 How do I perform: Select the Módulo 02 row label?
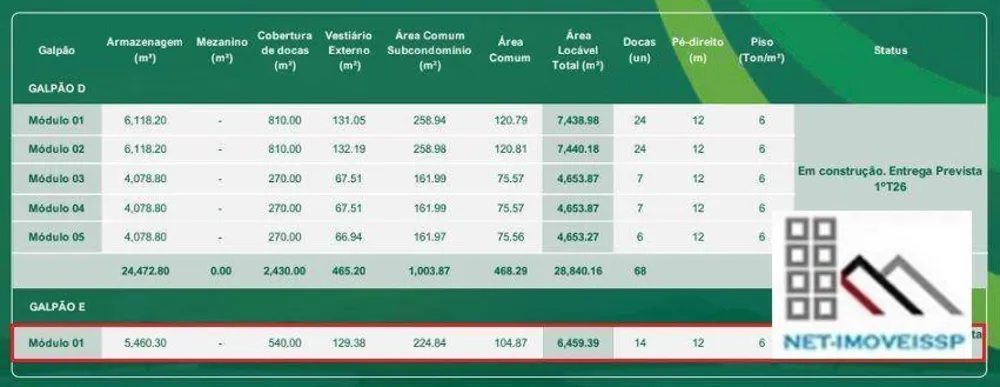pos(56,149)
